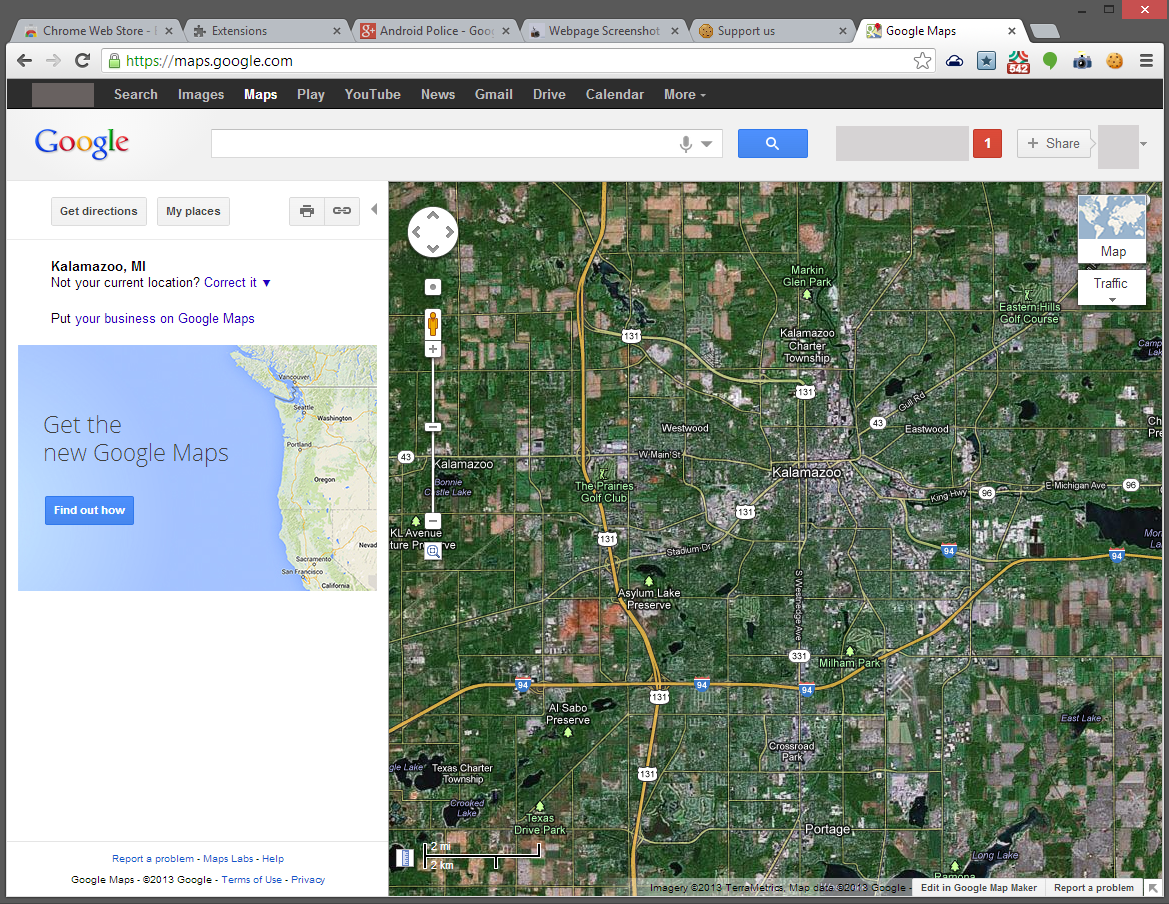Click the Find out how button
The image size is (1169, 904).
[89, 510]
